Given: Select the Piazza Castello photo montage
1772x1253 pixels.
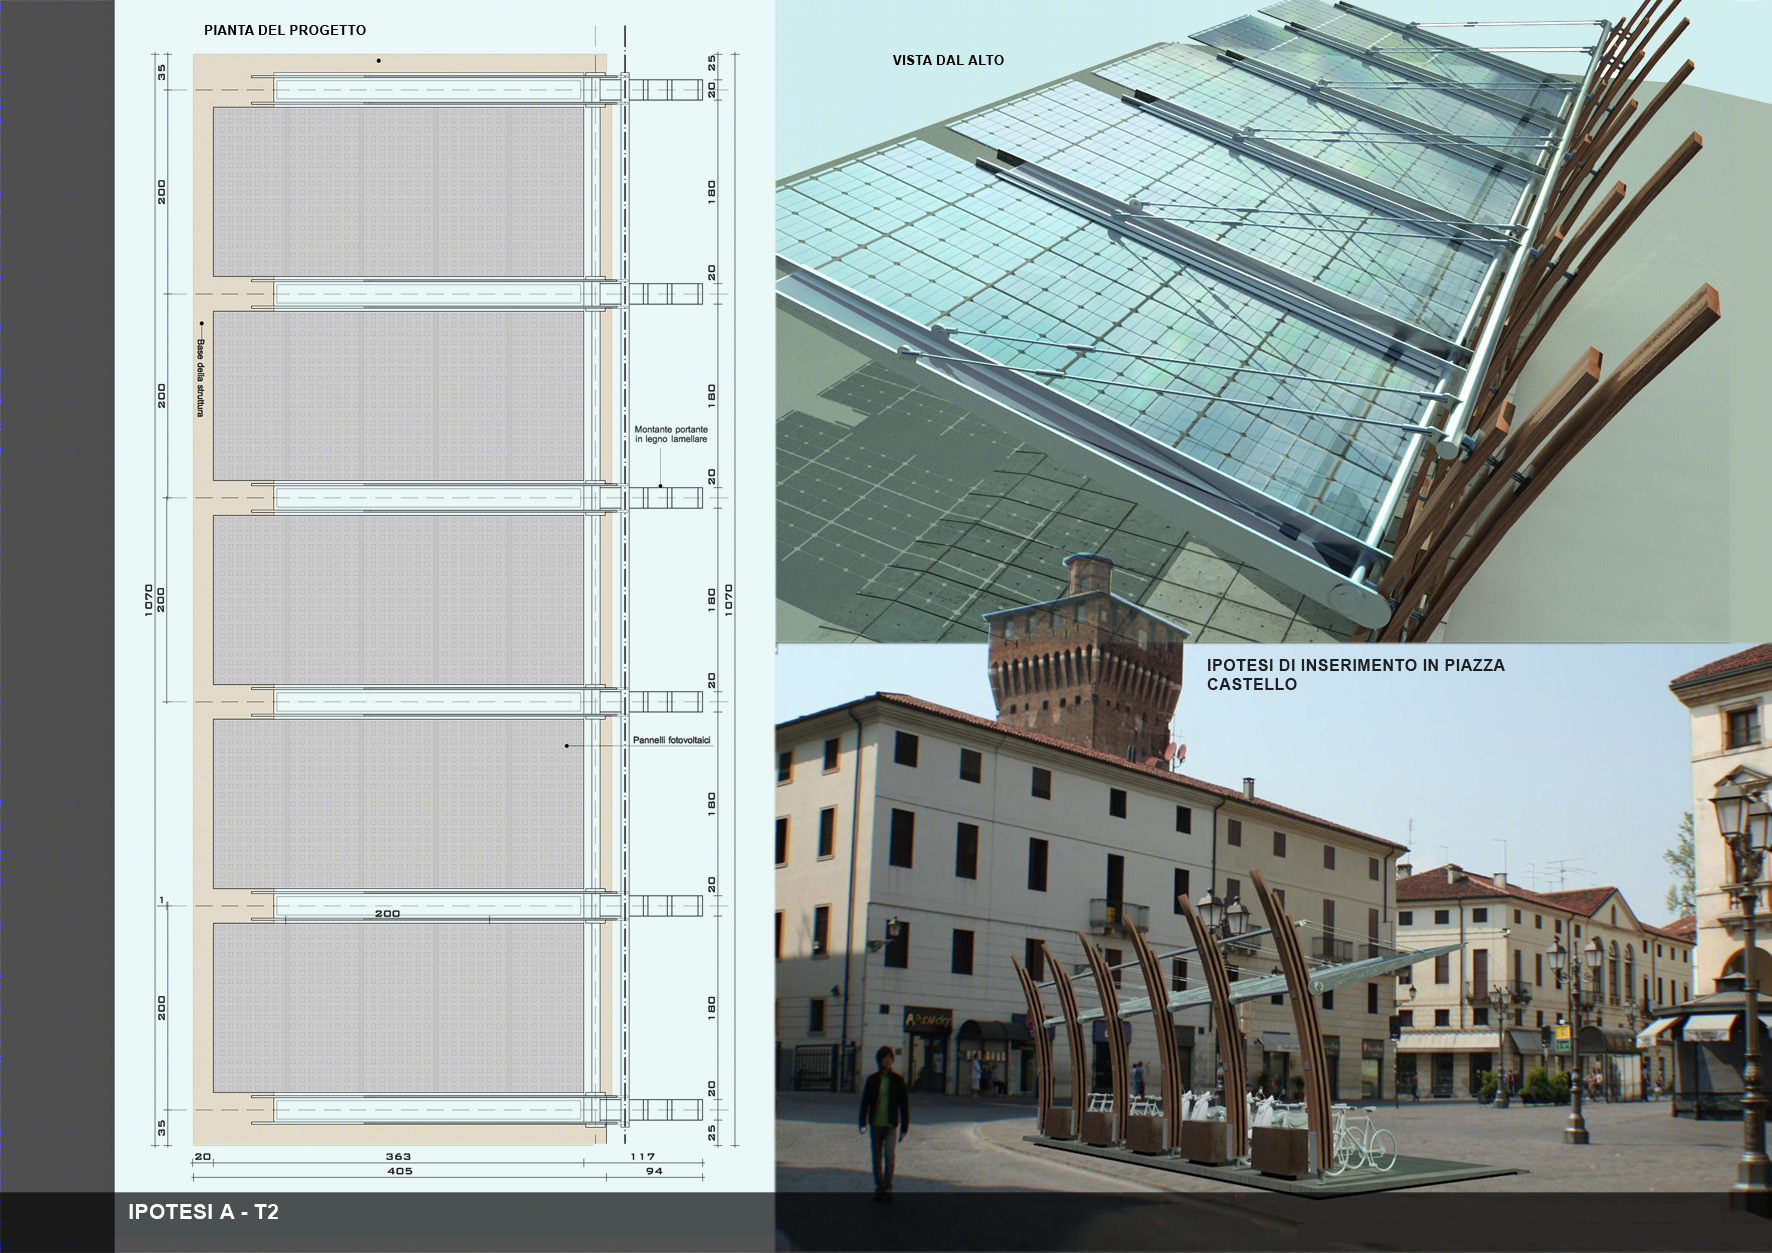Looking at the screenshot, I should [1274, 920].
